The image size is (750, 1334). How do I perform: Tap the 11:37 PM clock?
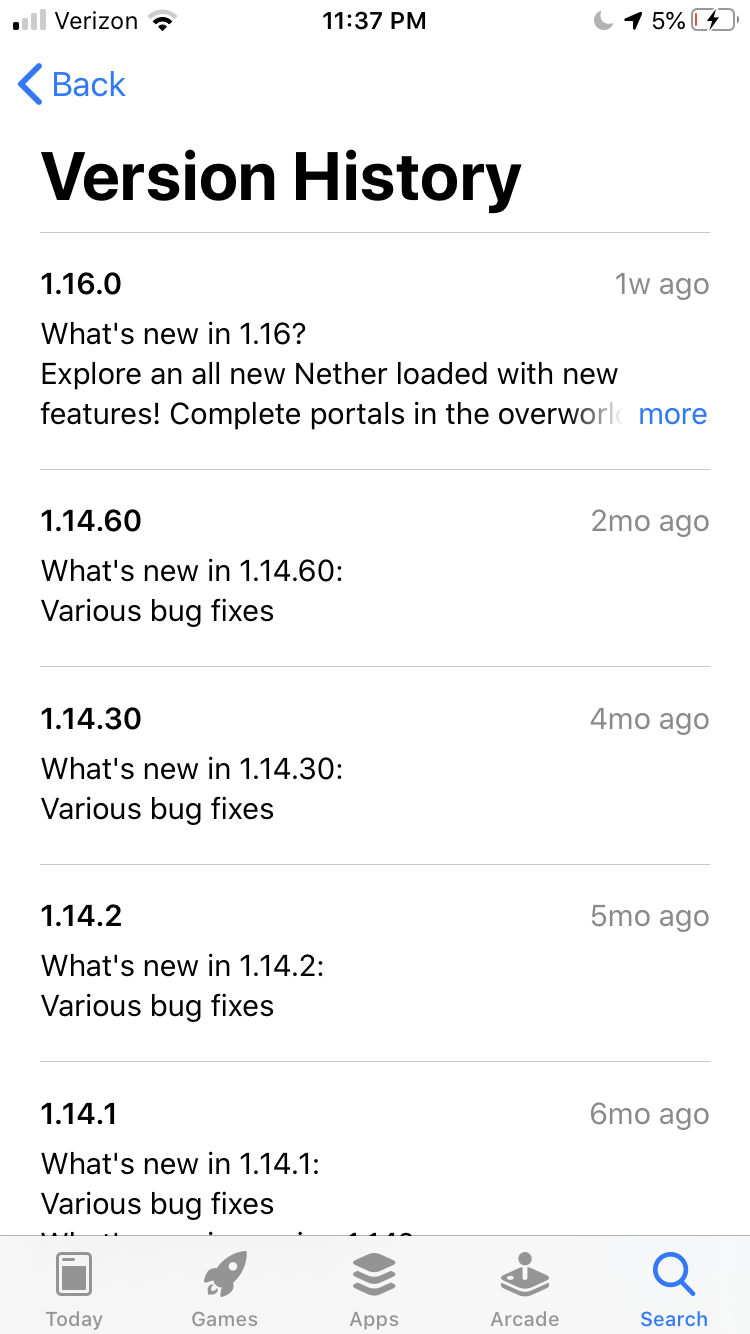click(374, 21)
